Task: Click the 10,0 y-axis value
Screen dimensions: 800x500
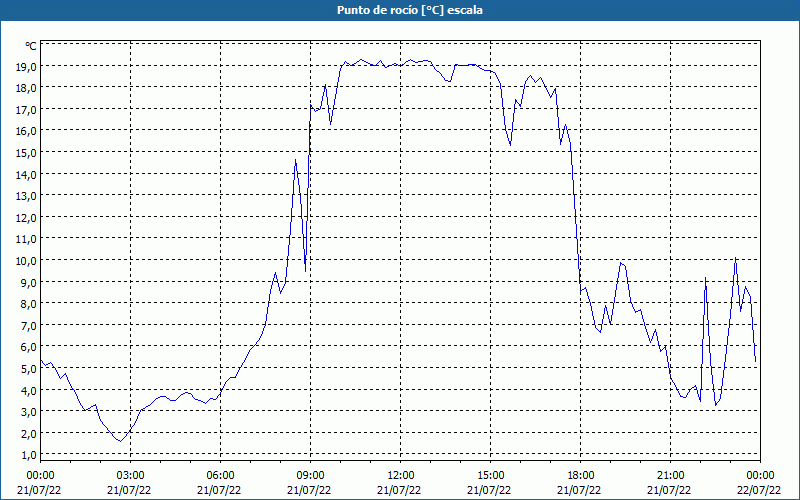Action: 27,261
